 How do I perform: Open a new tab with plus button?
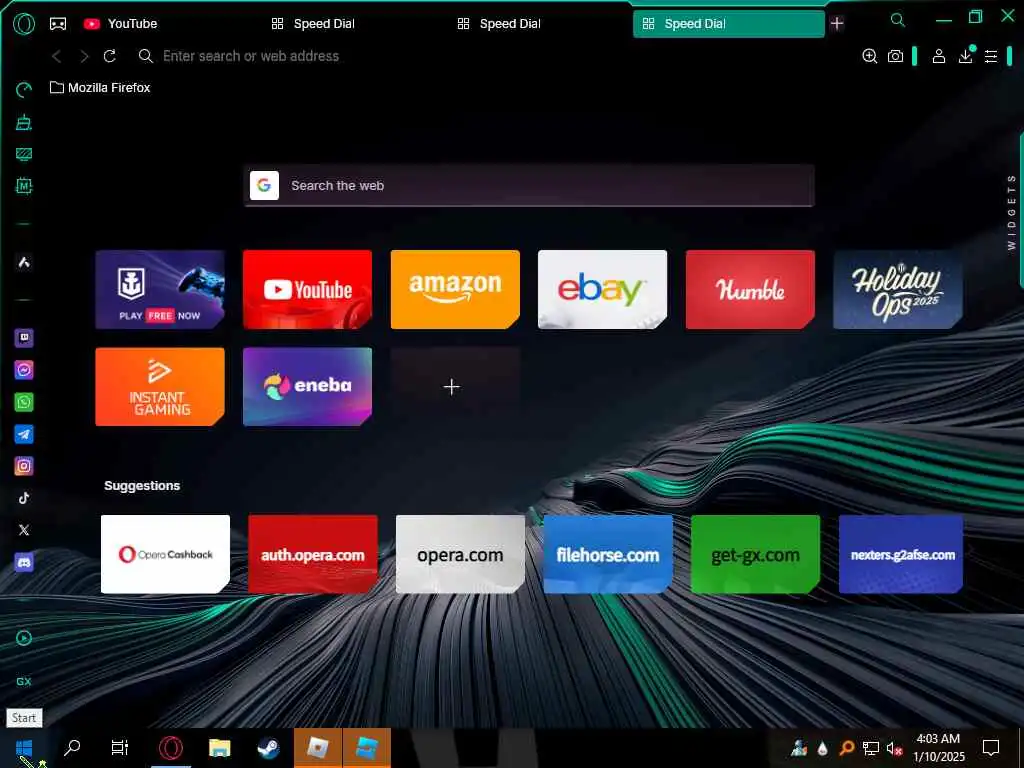click(837, 24)
